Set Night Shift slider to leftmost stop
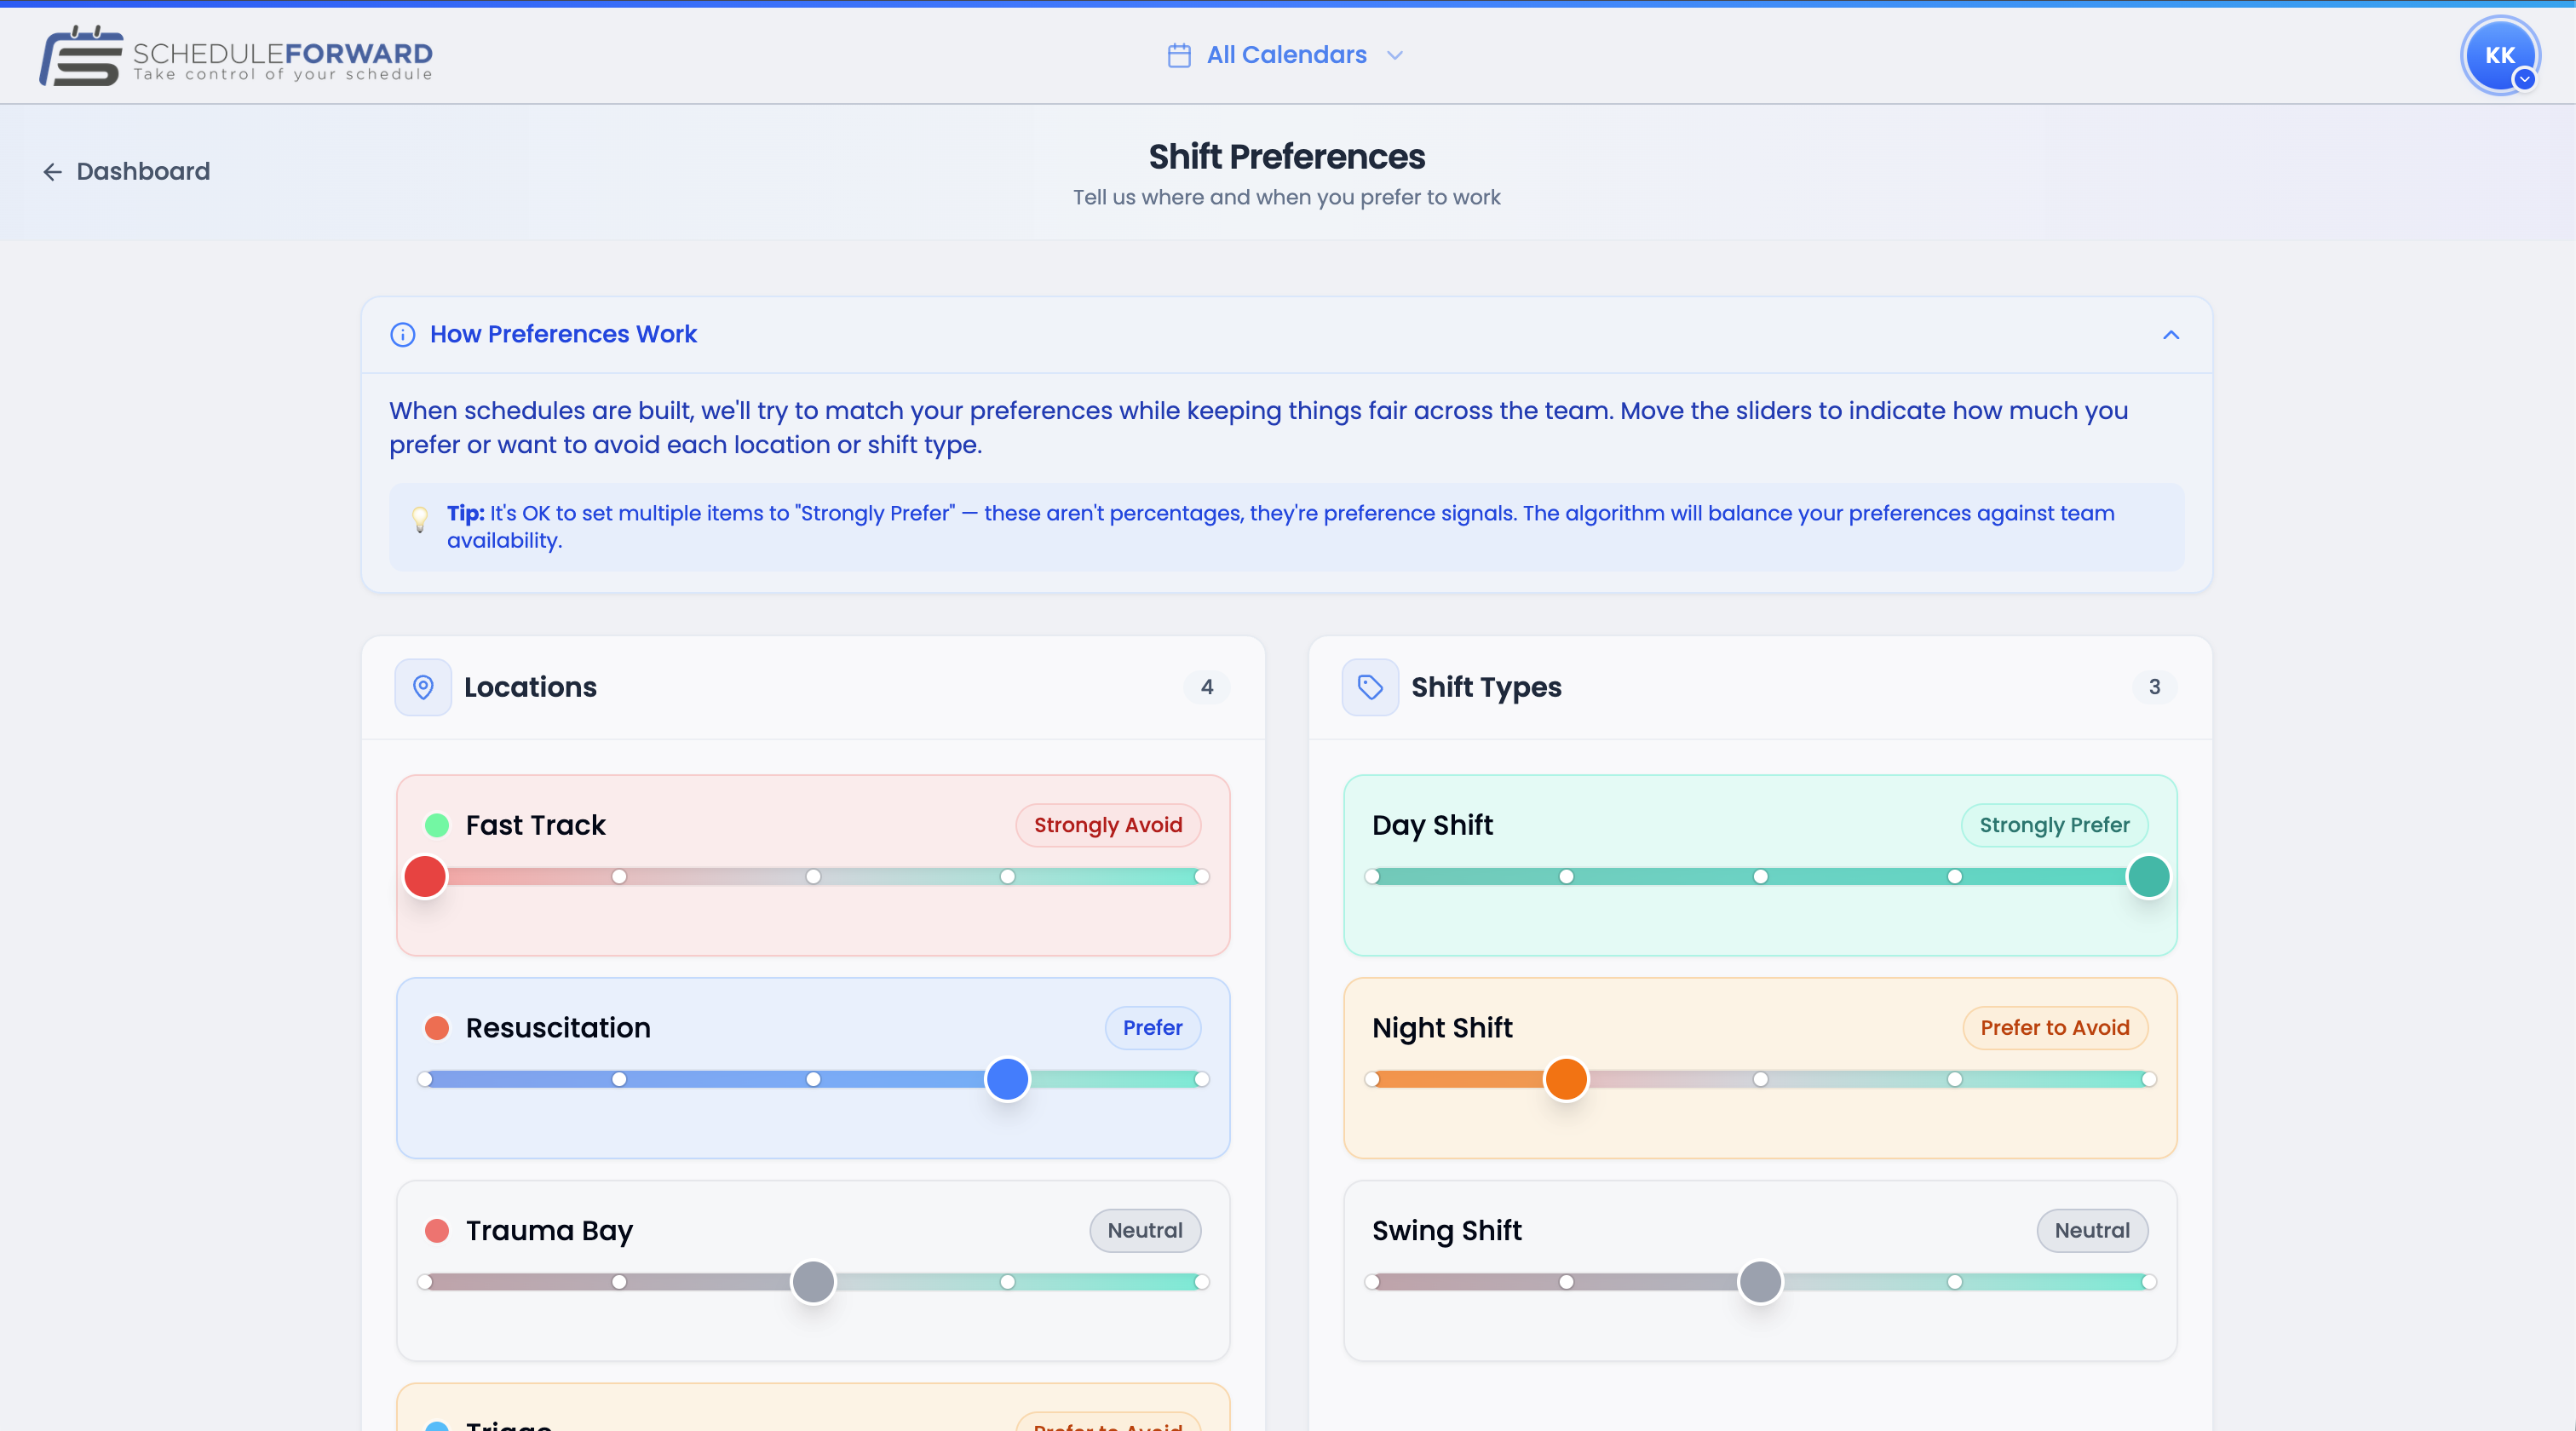The height and width of the screenshot is (1431, 2576). (x=1372, y=1079)
